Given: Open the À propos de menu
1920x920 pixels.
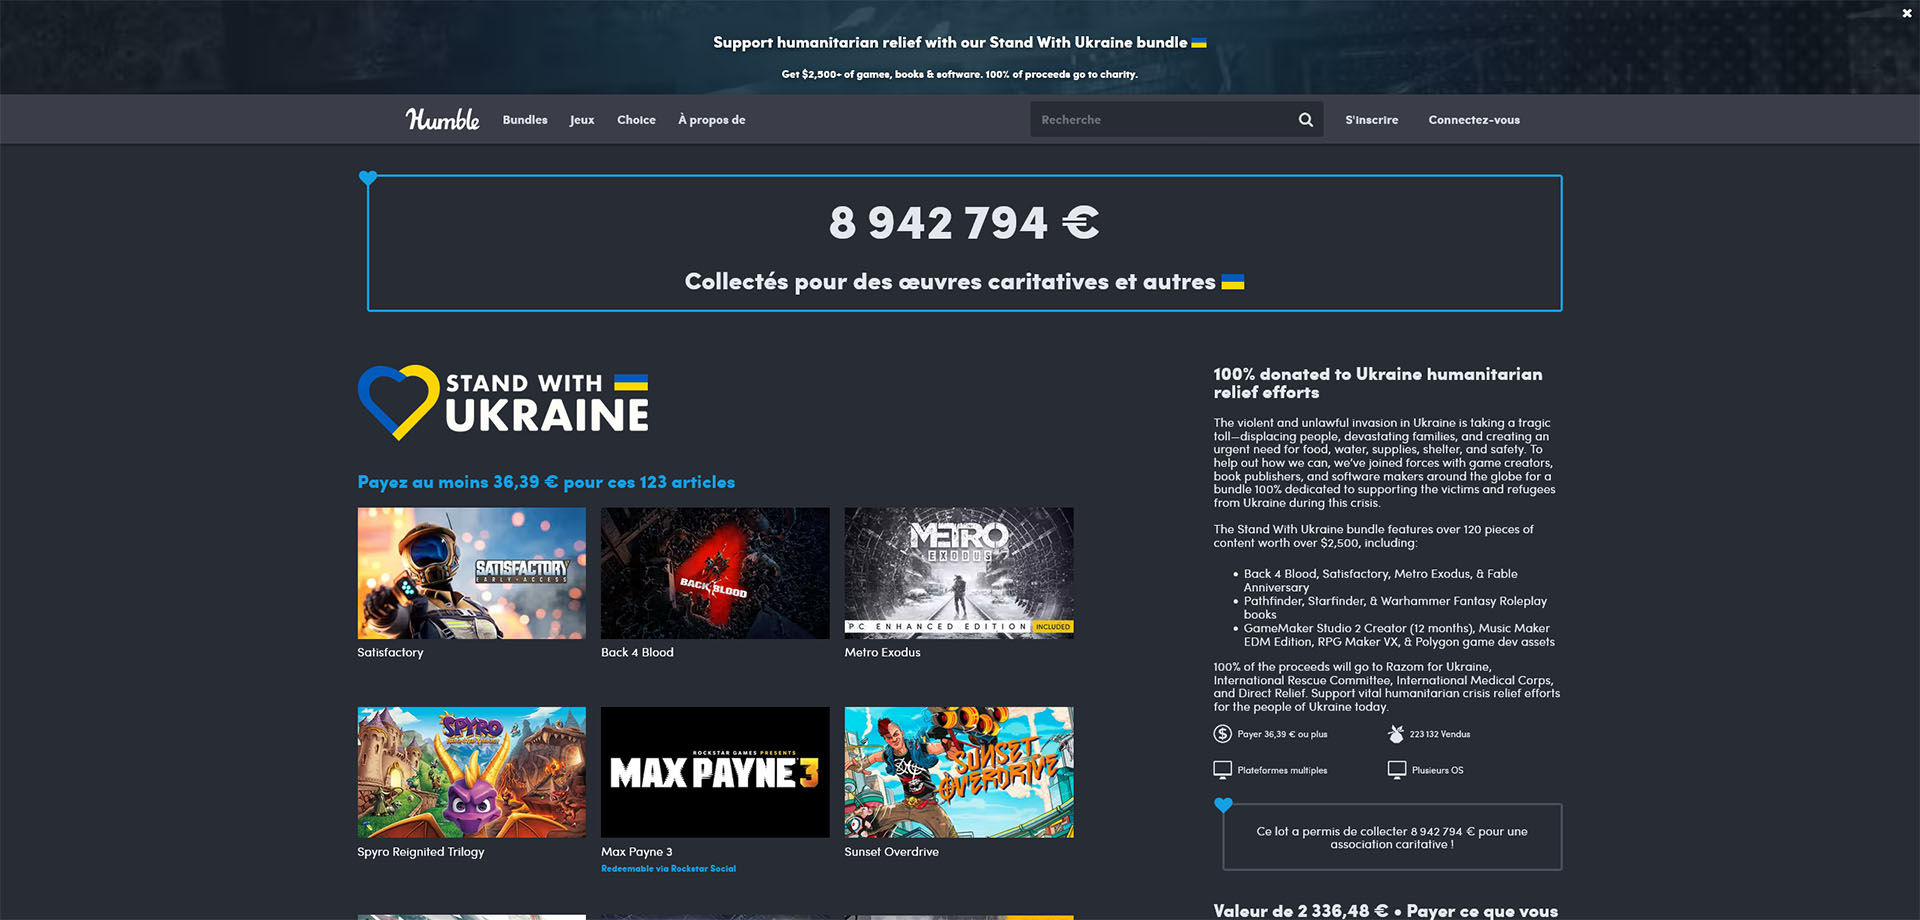Looking at the screenshot, I should tap(711, 120).
